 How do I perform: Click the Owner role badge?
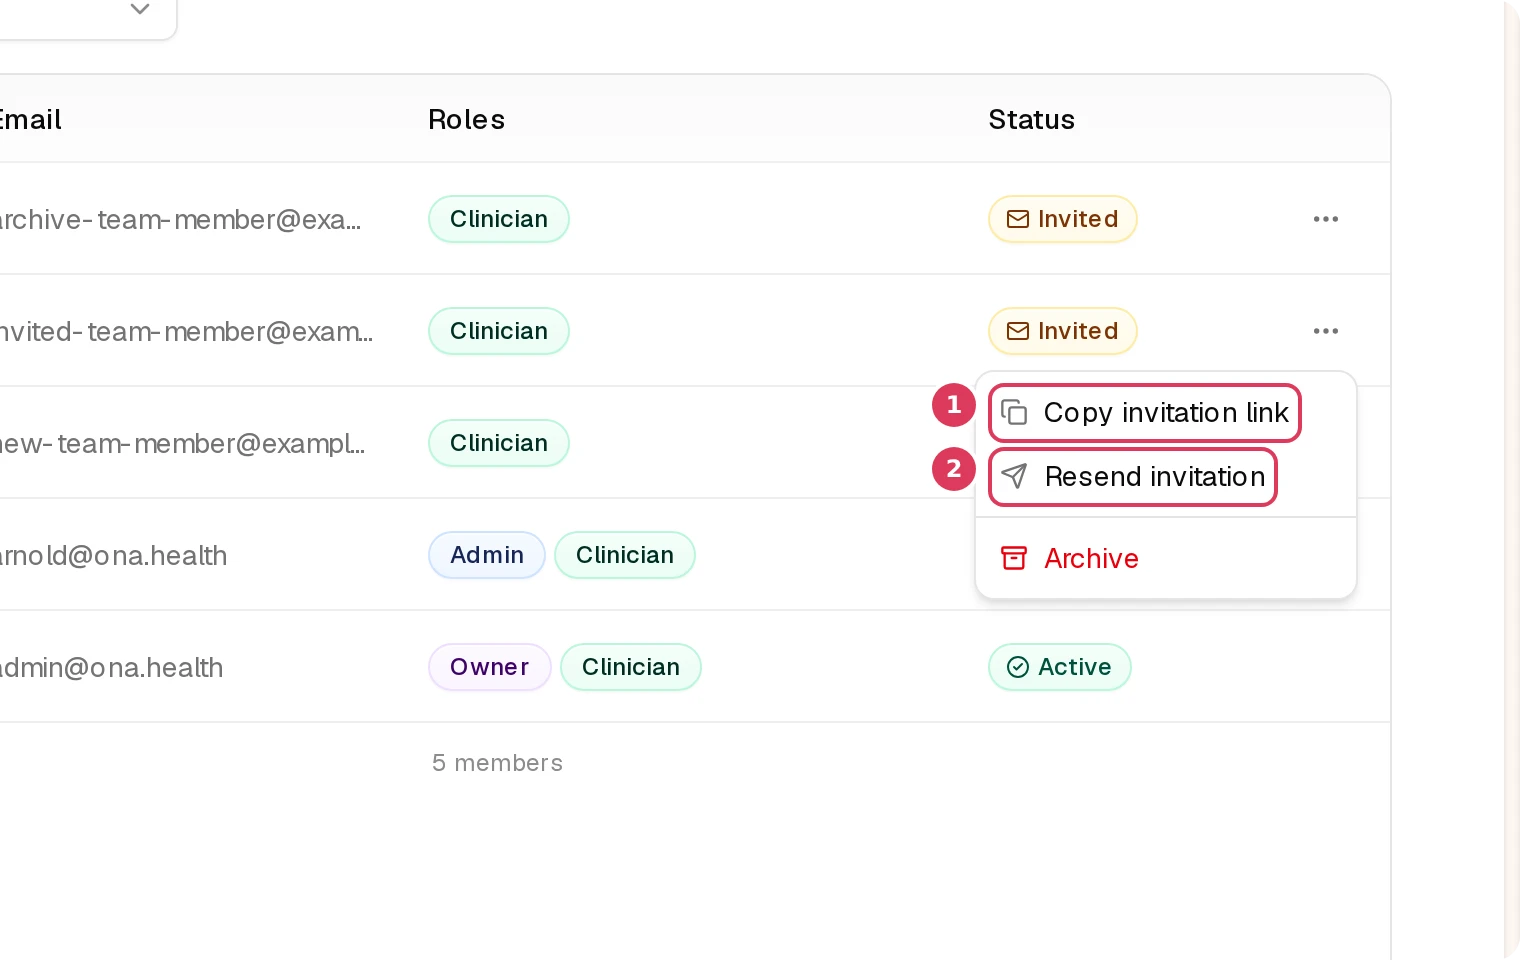[490, 667]
